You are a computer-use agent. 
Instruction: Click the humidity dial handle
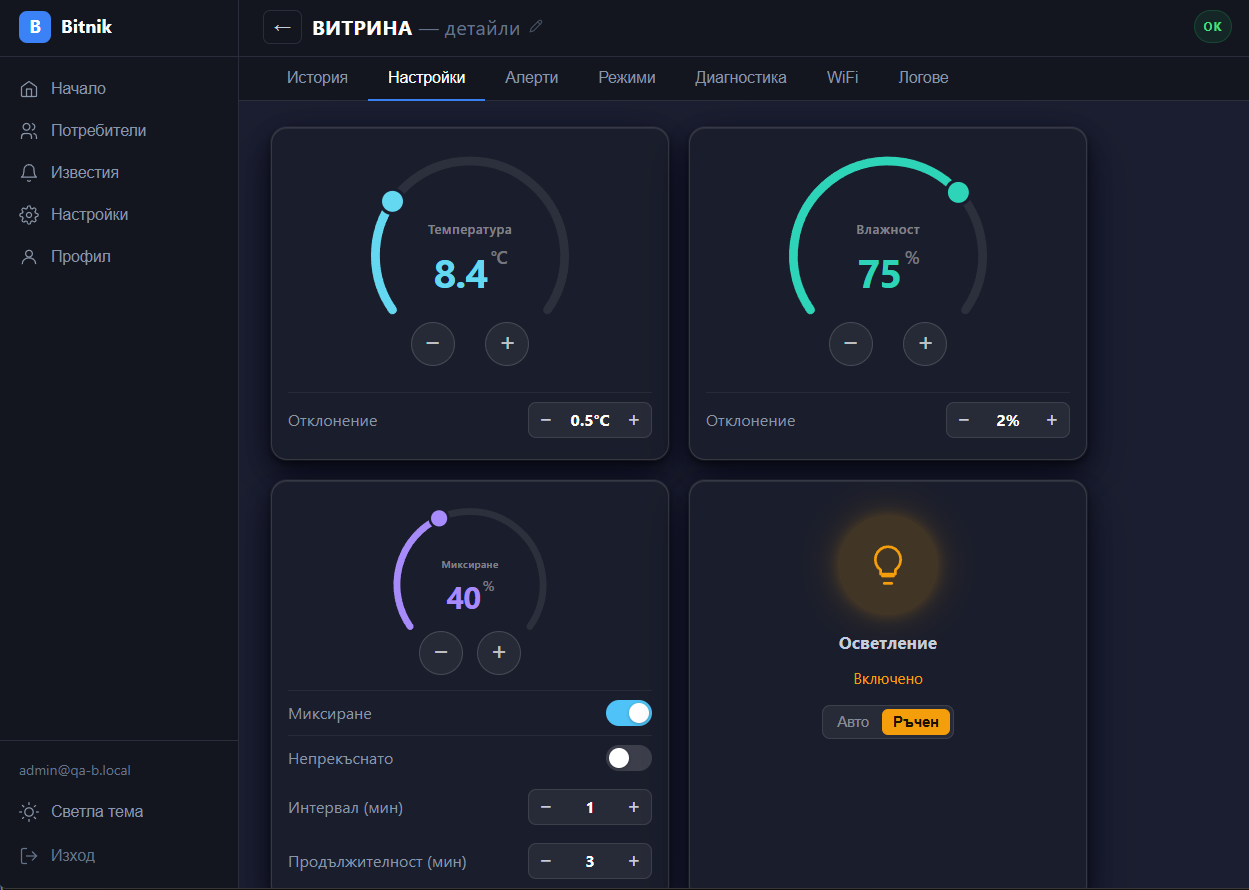[x=958, y=192]
